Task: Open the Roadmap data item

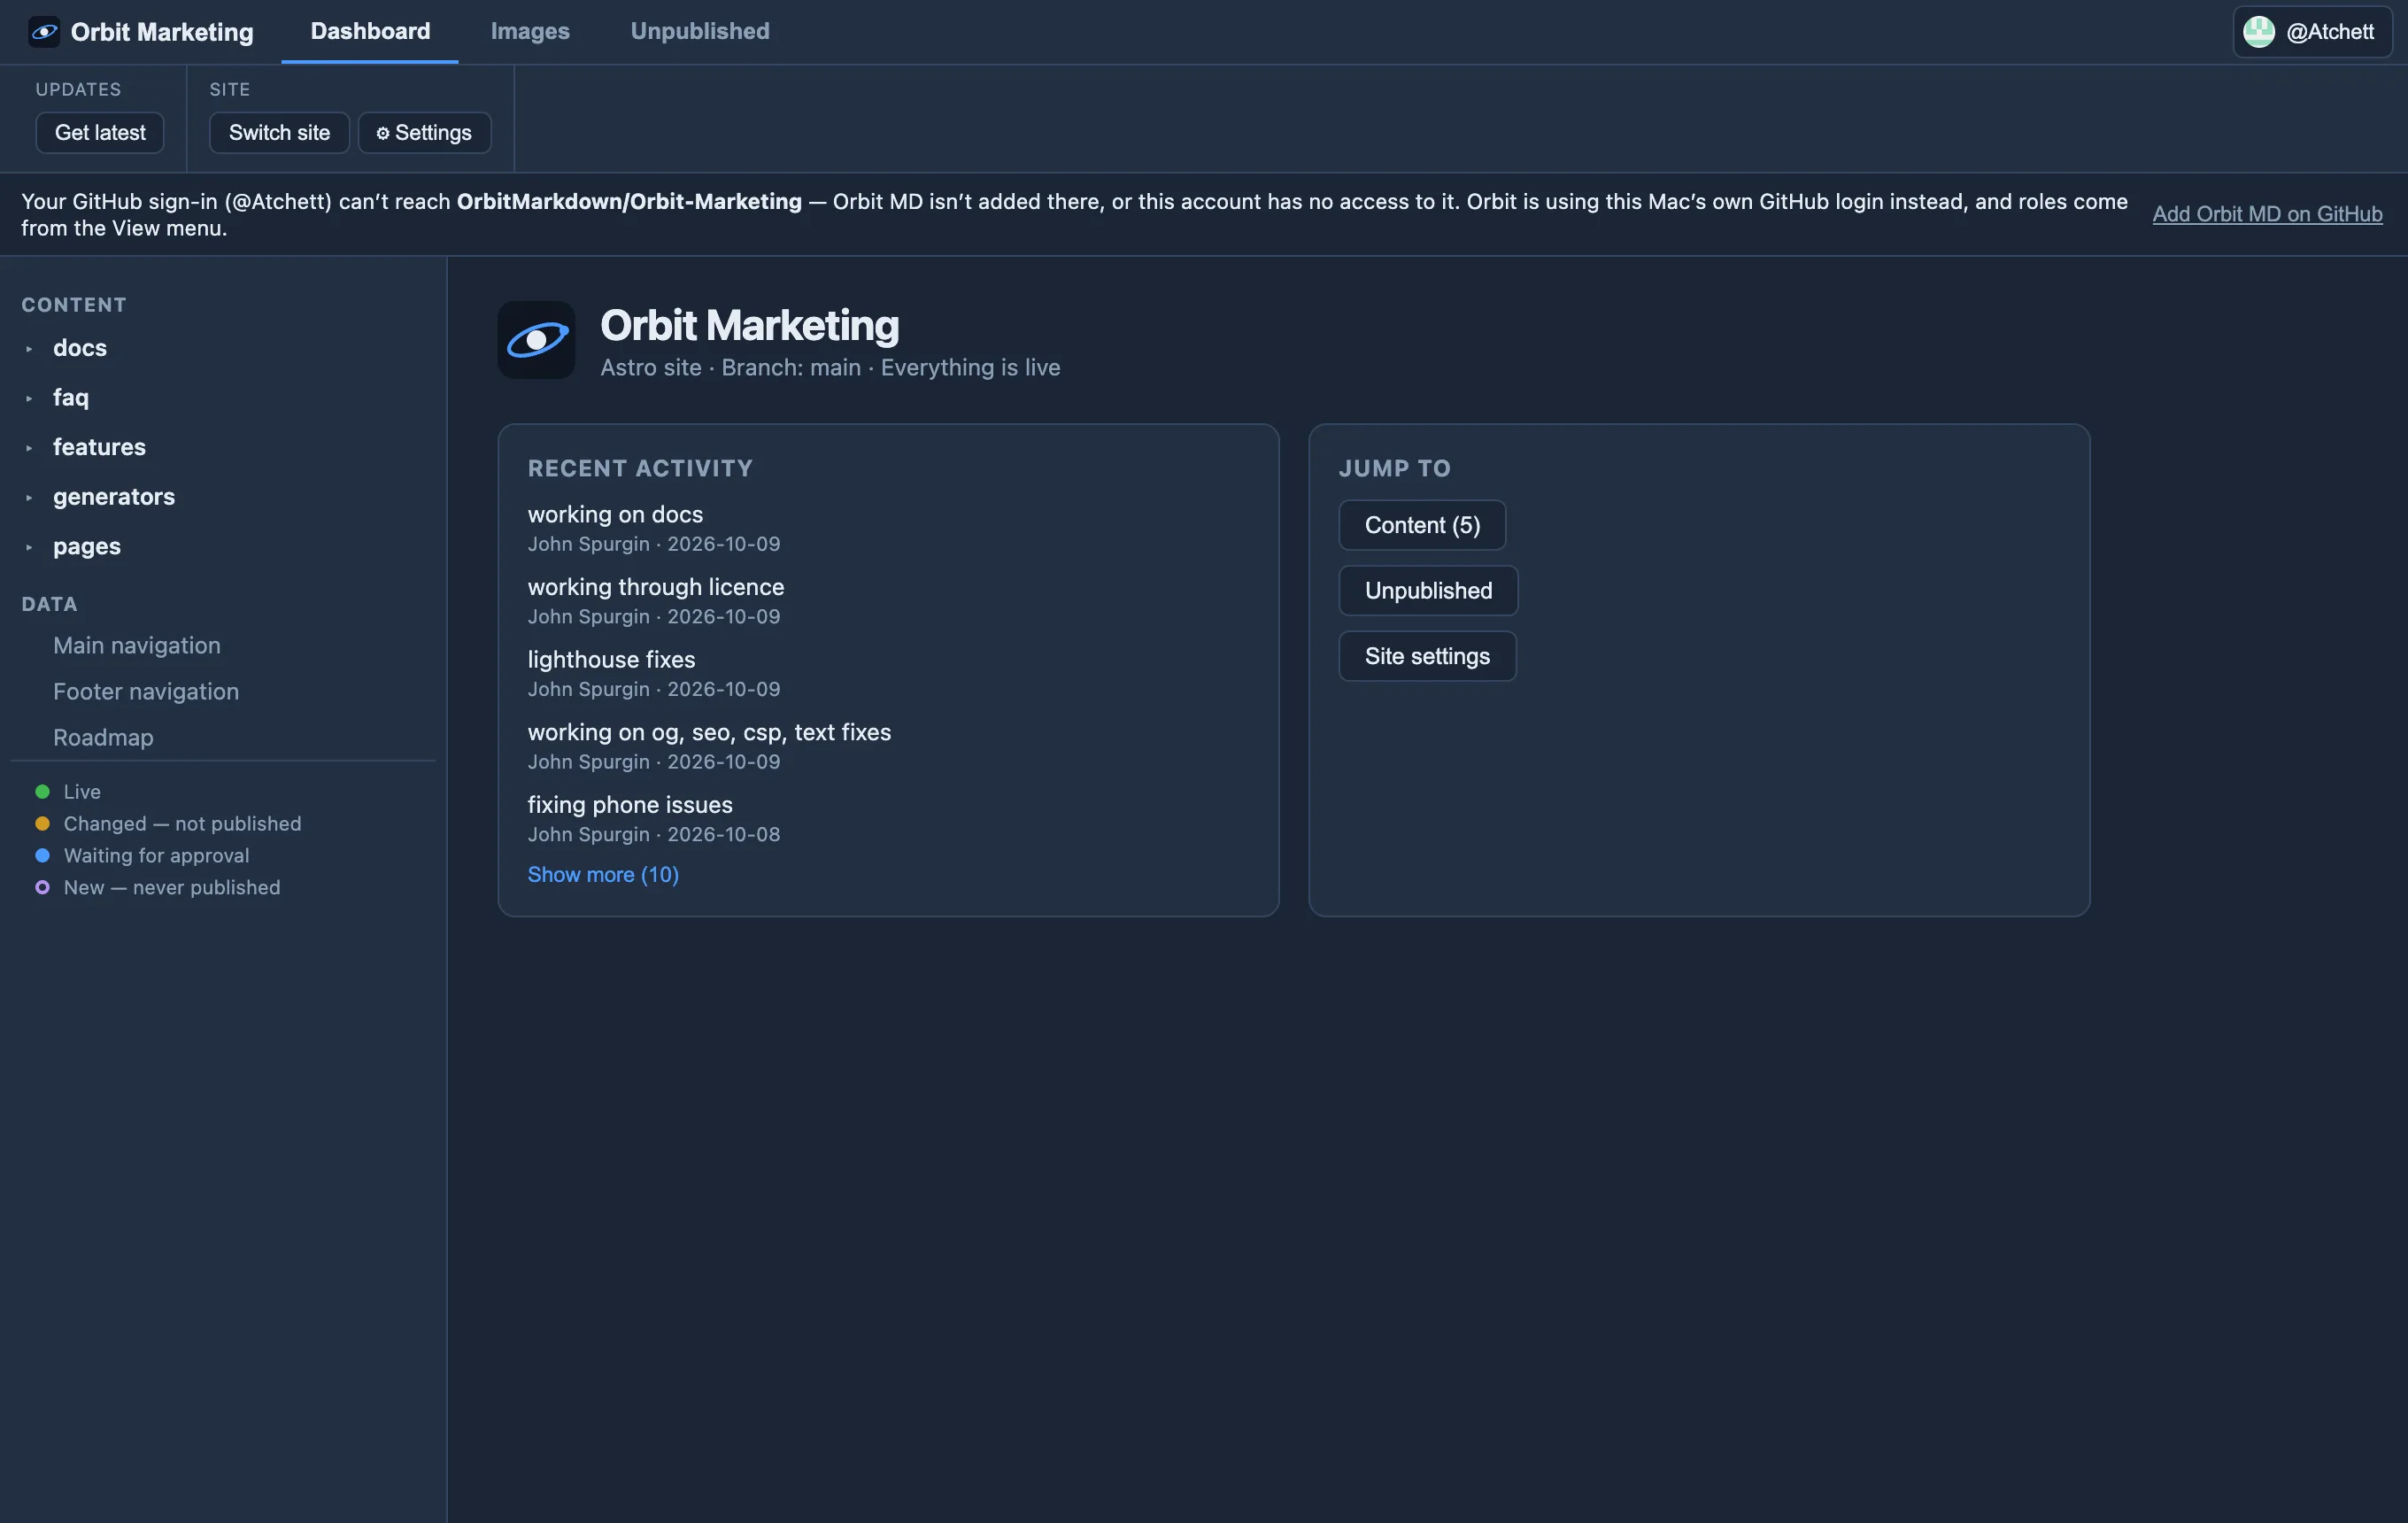Action: 103,737
